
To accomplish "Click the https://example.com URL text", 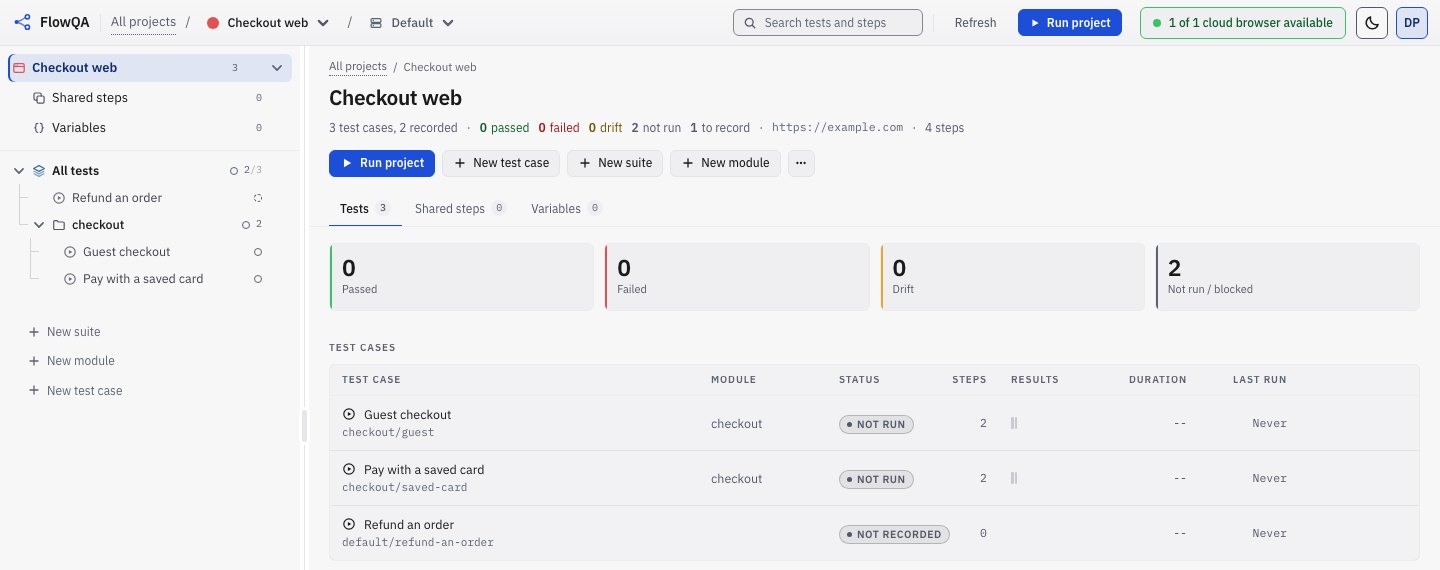I will (837, 128).
